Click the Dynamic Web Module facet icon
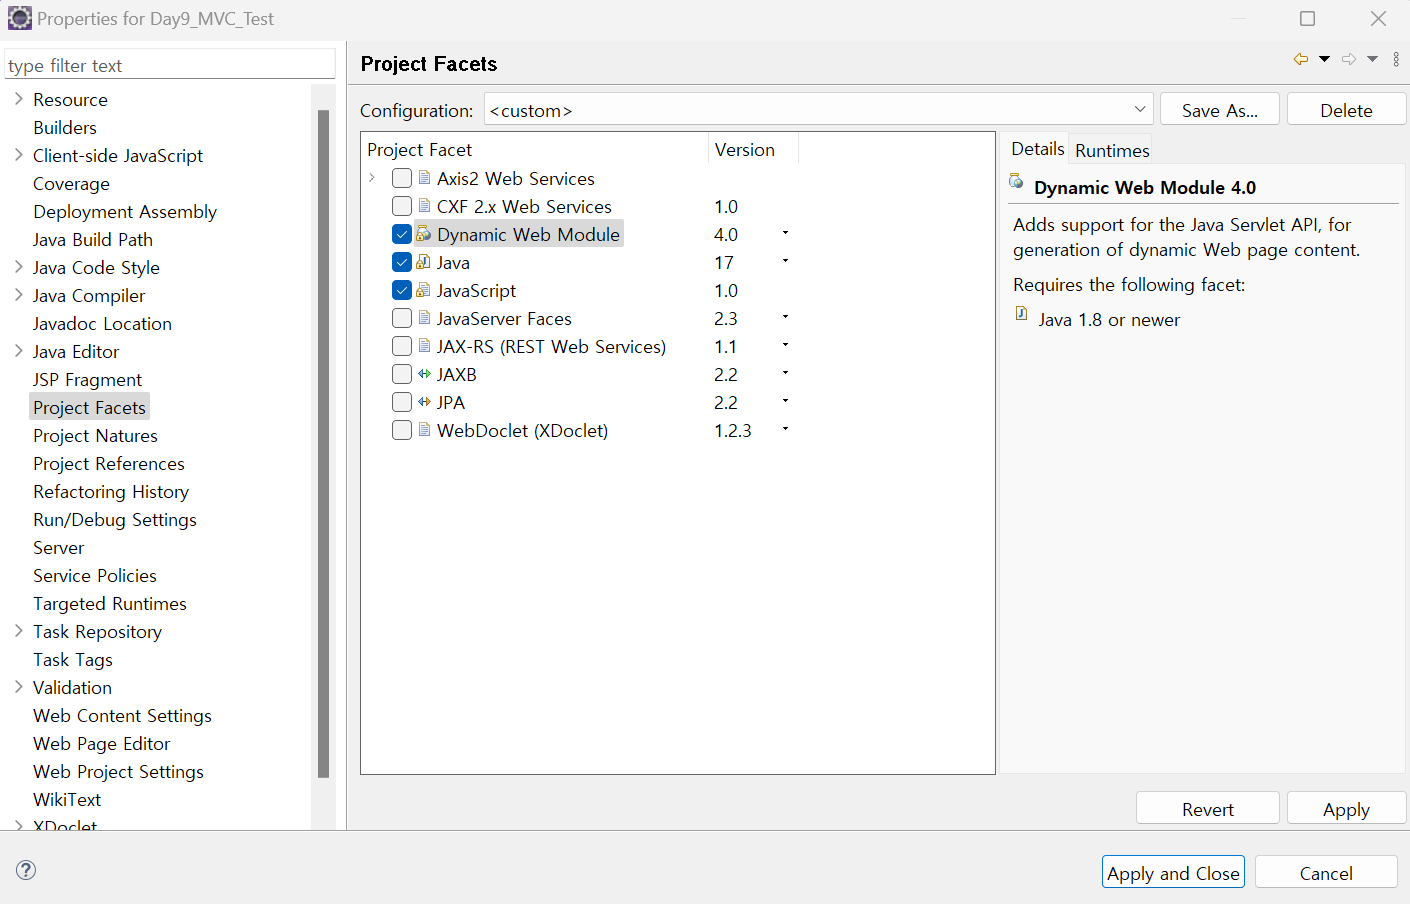The image size is (1410, 904). point(424,234)
